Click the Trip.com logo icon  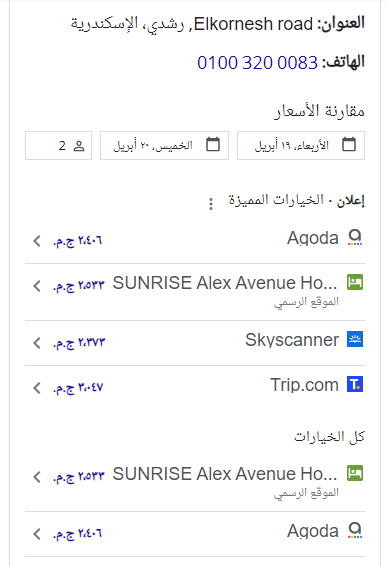355,384
